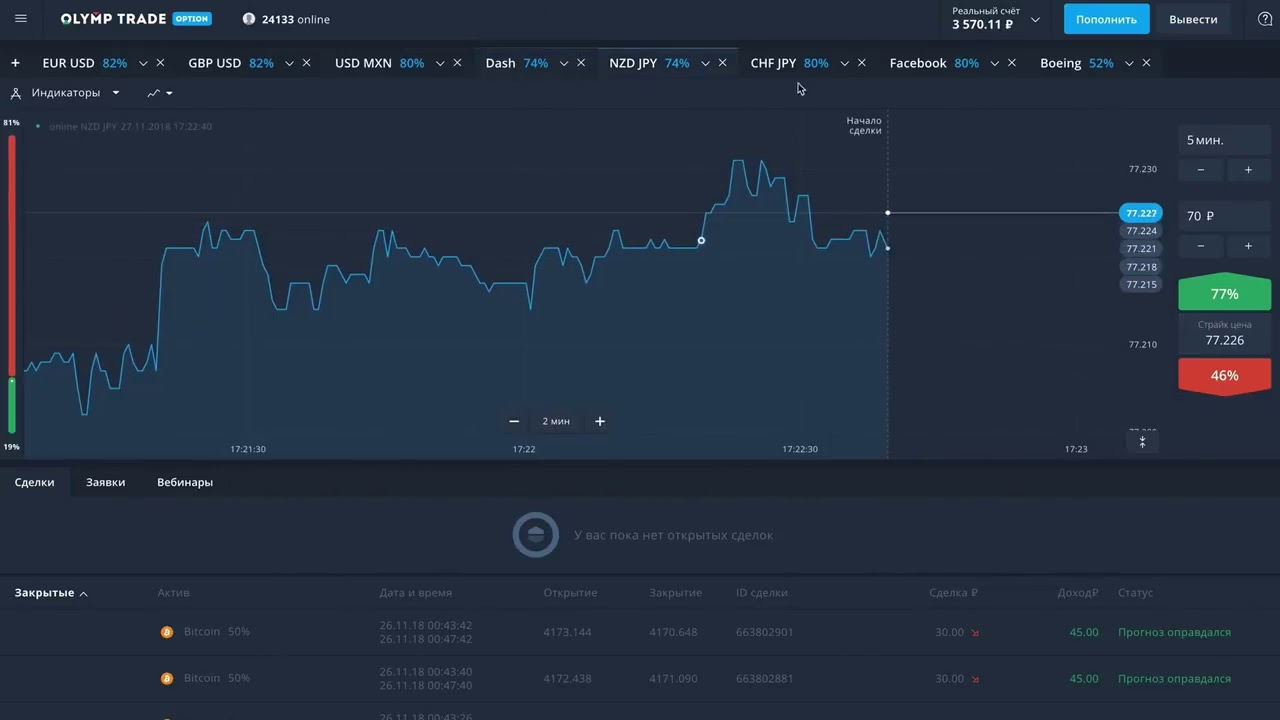Click Bitcoin icon in deal 663802901 row
Image resolution: width=1280 pixels, height=720 pixels.
[x=167, y=632]
